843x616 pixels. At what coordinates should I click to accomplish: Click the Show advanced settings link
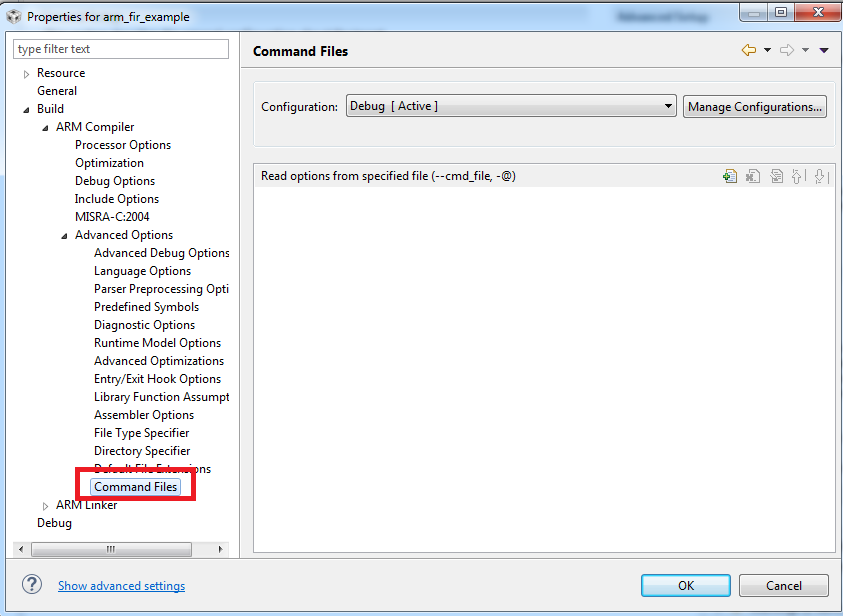click(x=121, y=586)
